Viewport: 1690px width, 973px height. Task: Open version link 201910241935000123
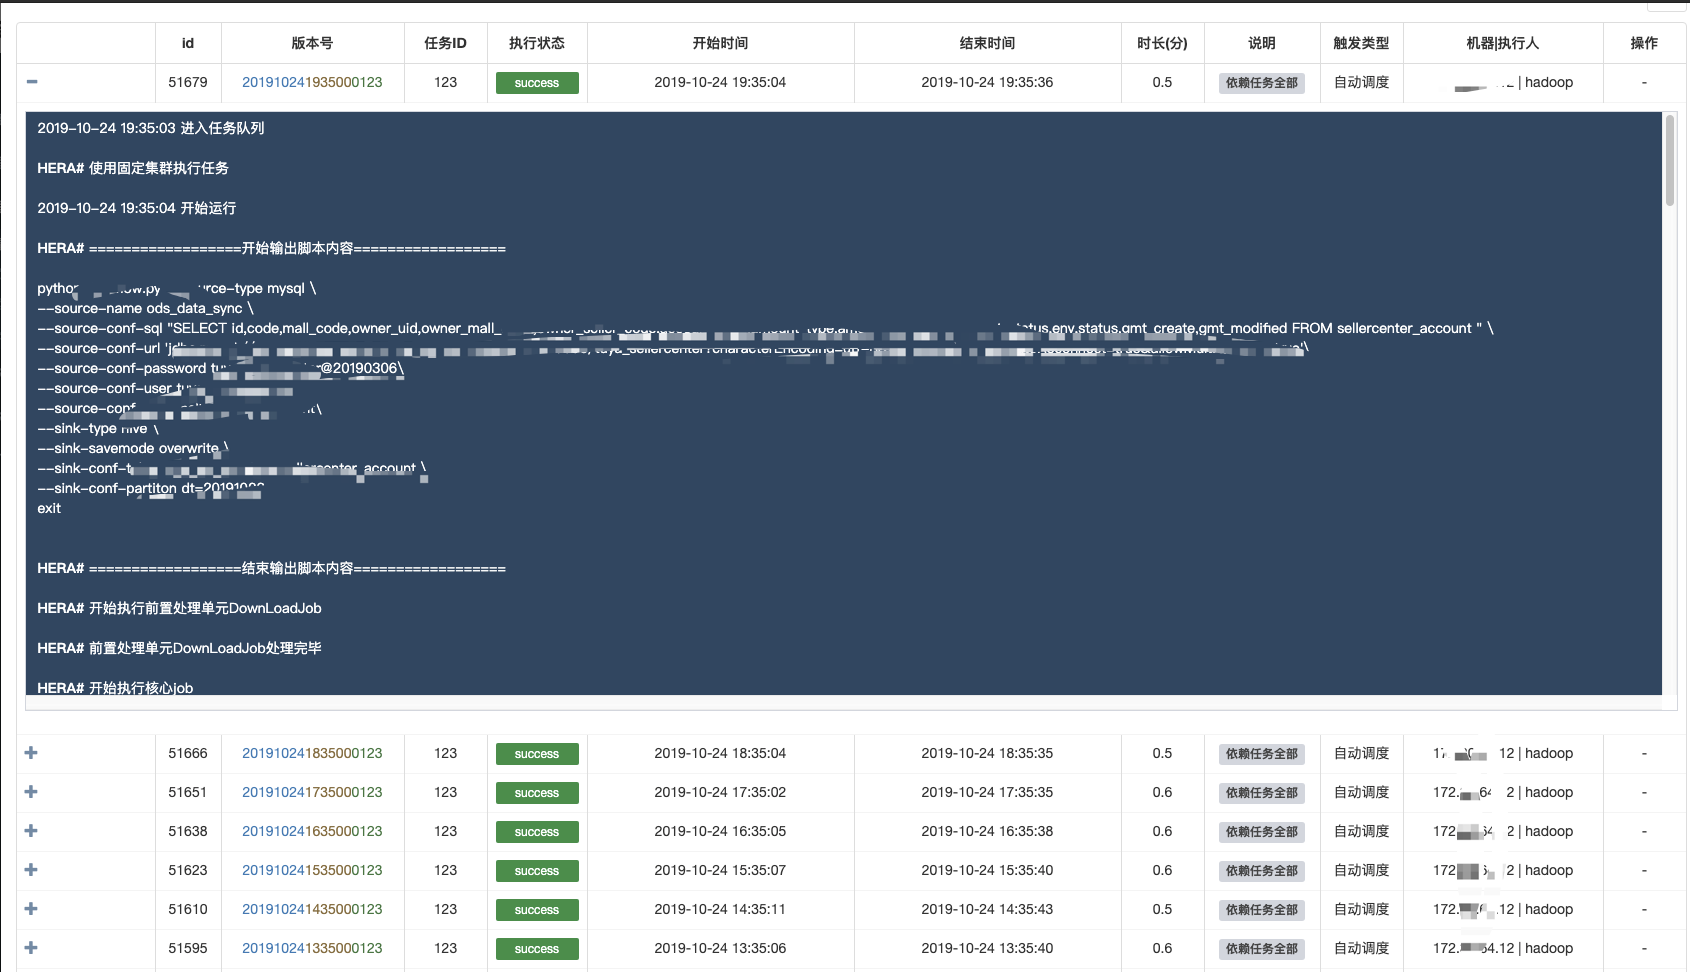312,82
